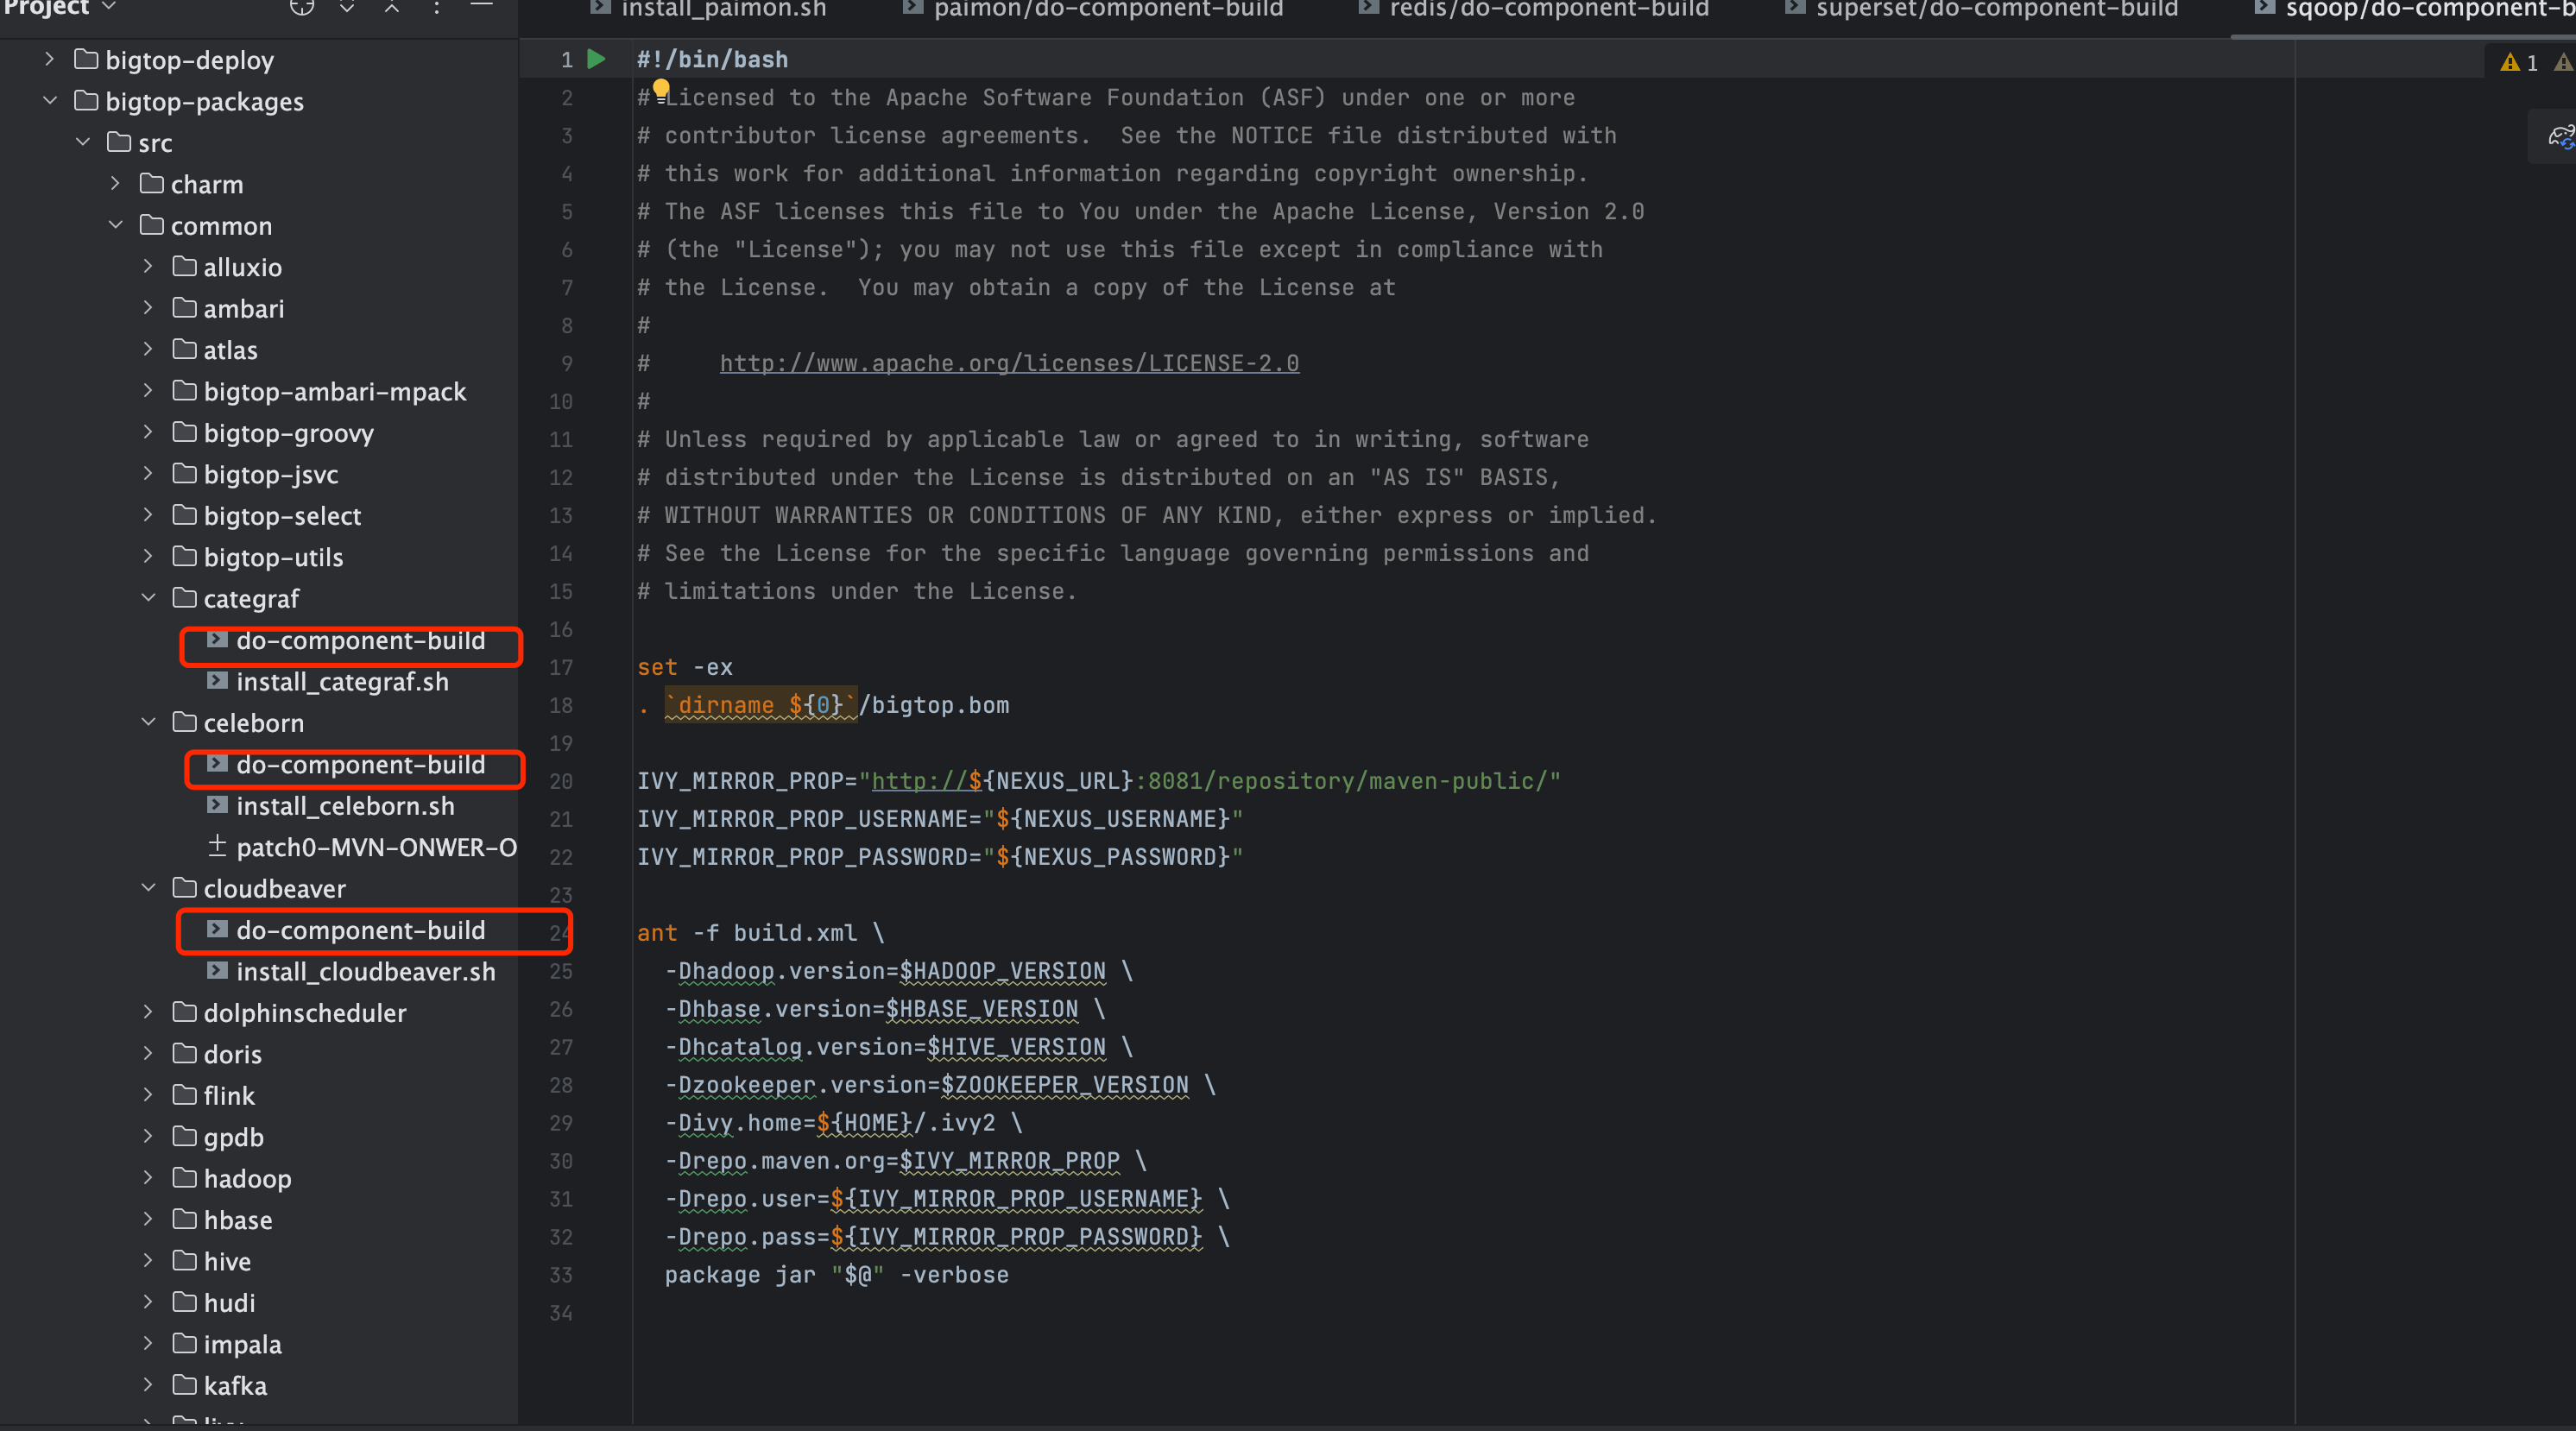Click the Select Opened File target icon

[x=301, y=7]
